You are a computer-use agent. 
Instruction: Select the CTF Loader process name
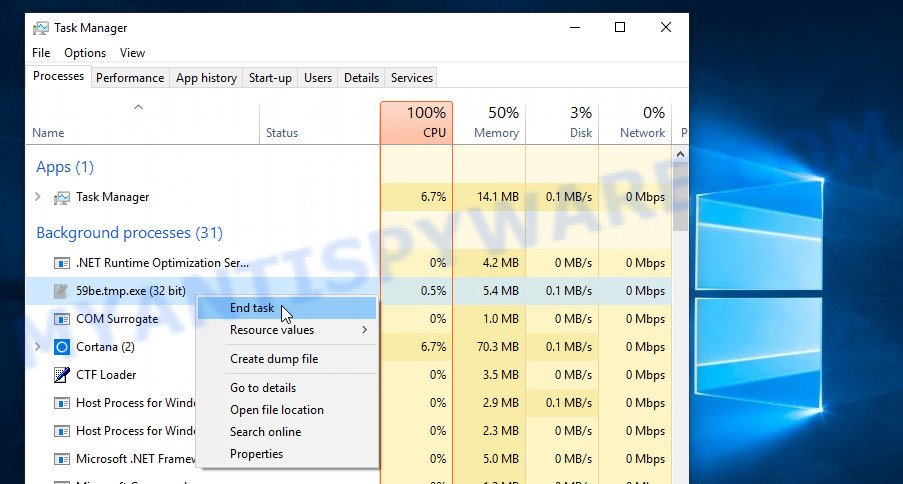pyautogui.click(x=106, y=375)
